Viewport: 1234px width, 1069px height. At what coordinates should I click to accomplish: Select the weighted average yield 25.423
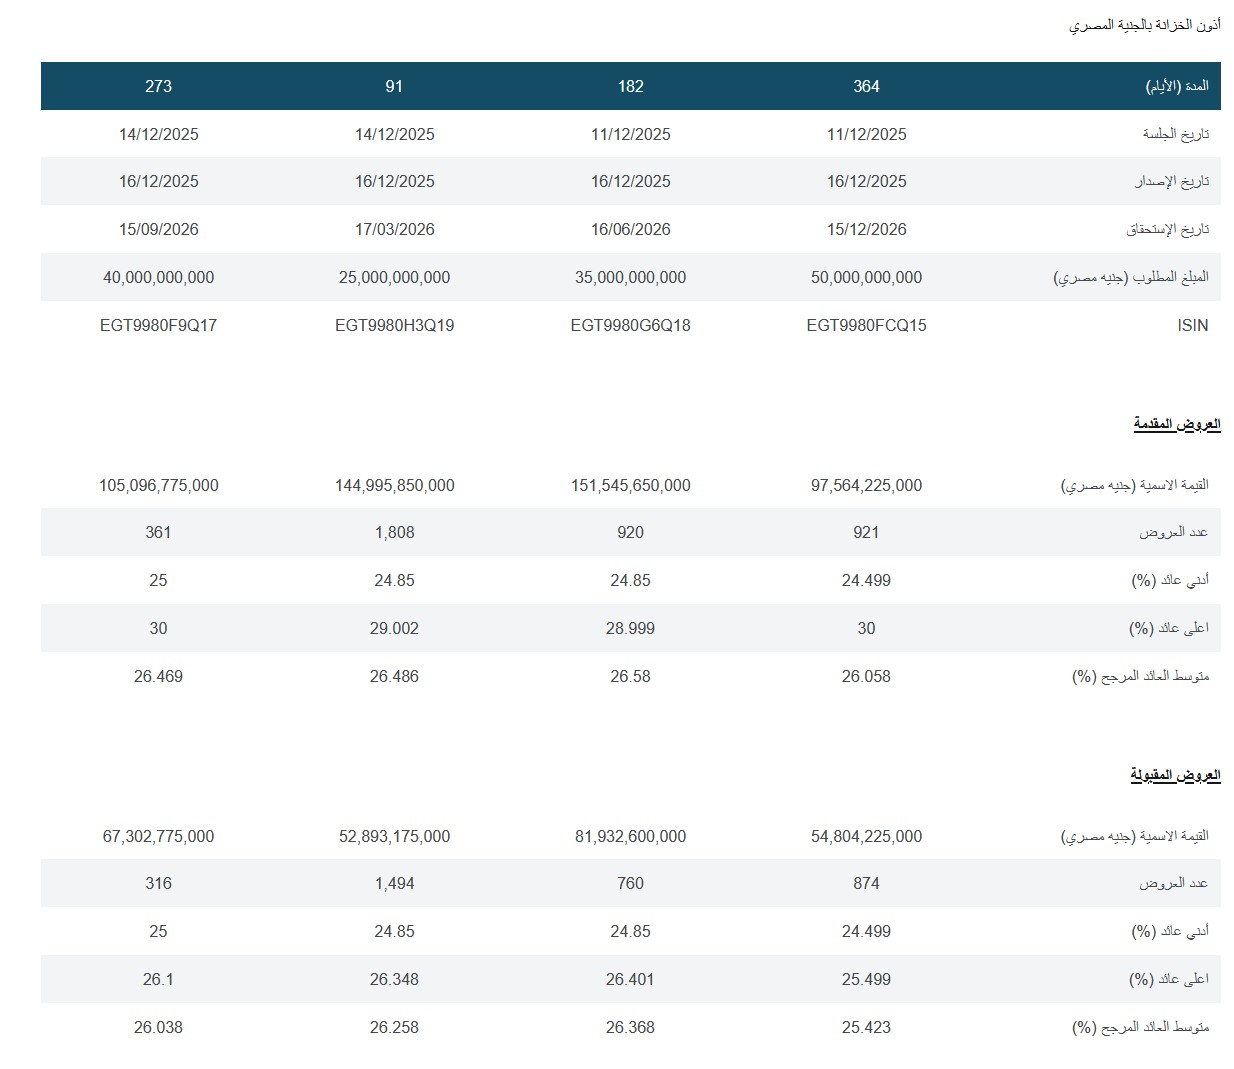[866, 1027]
